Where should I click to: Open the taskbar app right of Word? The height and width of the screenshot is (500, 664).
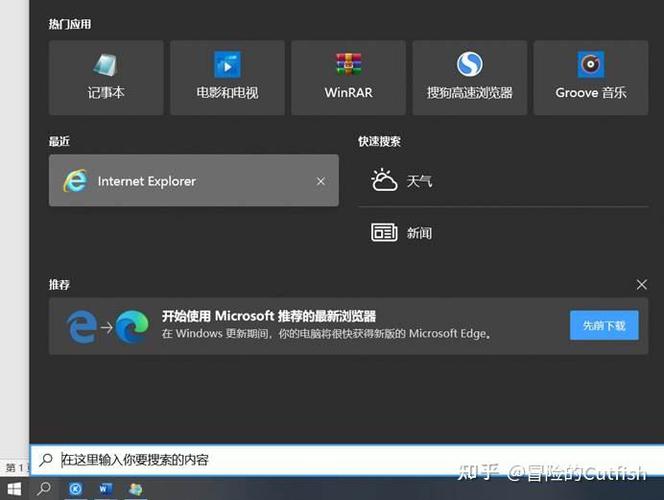(136, 489)
